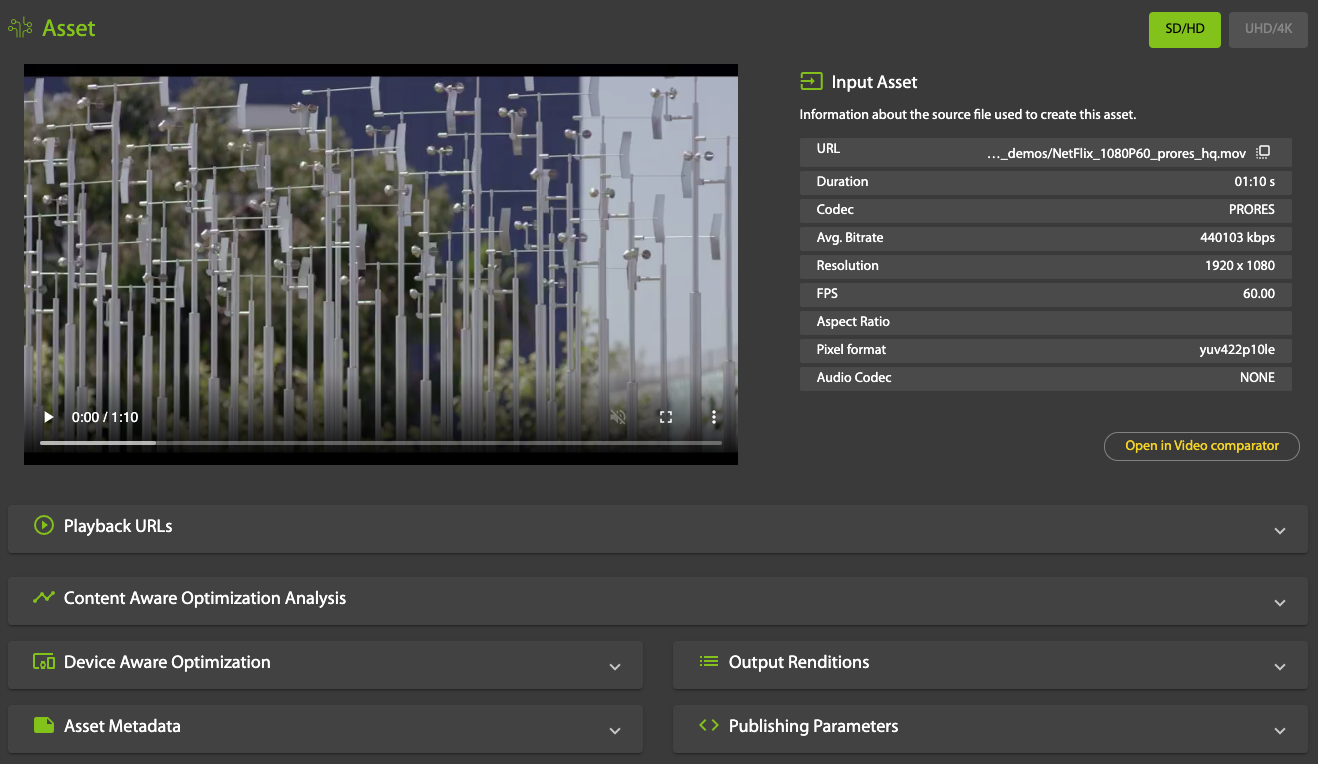Click the Output Renditions list icon

coord(709,662)
